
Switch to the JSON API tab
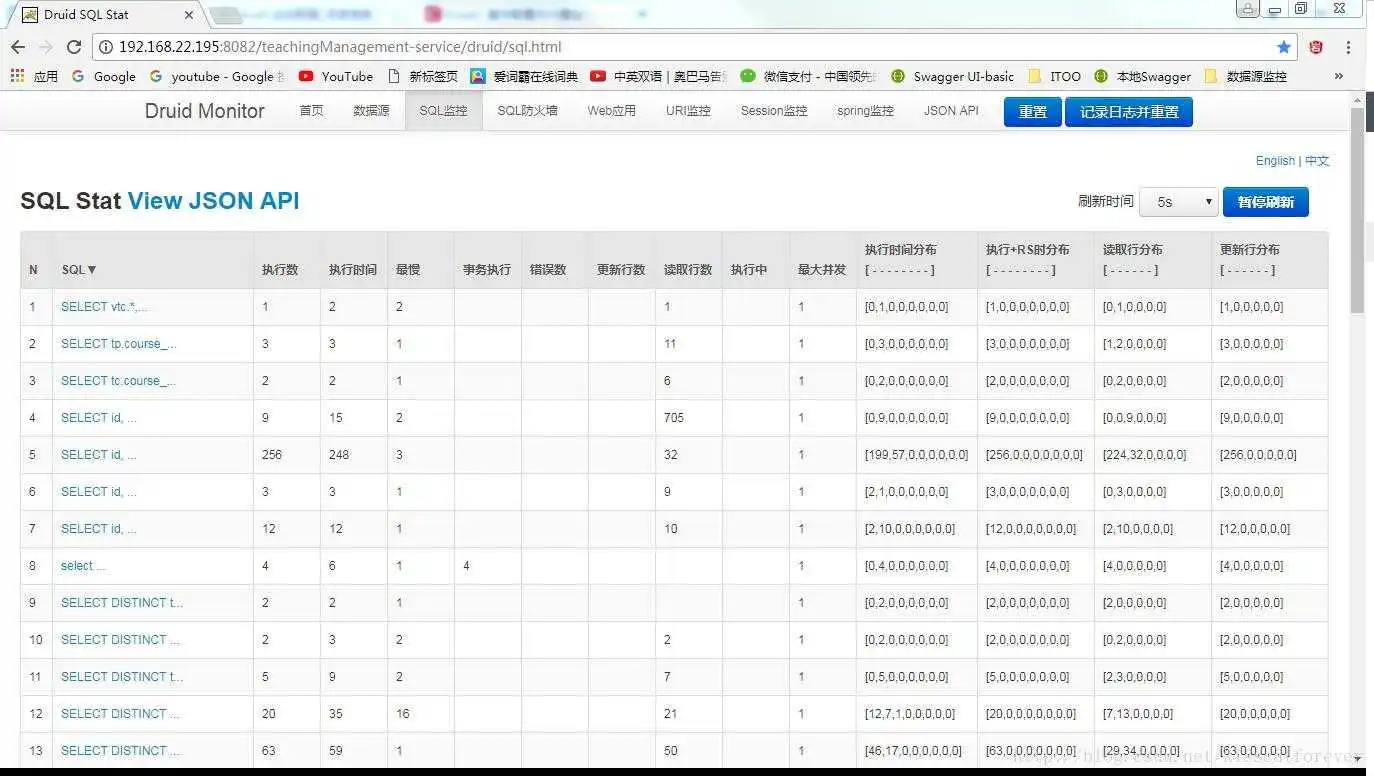[950, 111]
